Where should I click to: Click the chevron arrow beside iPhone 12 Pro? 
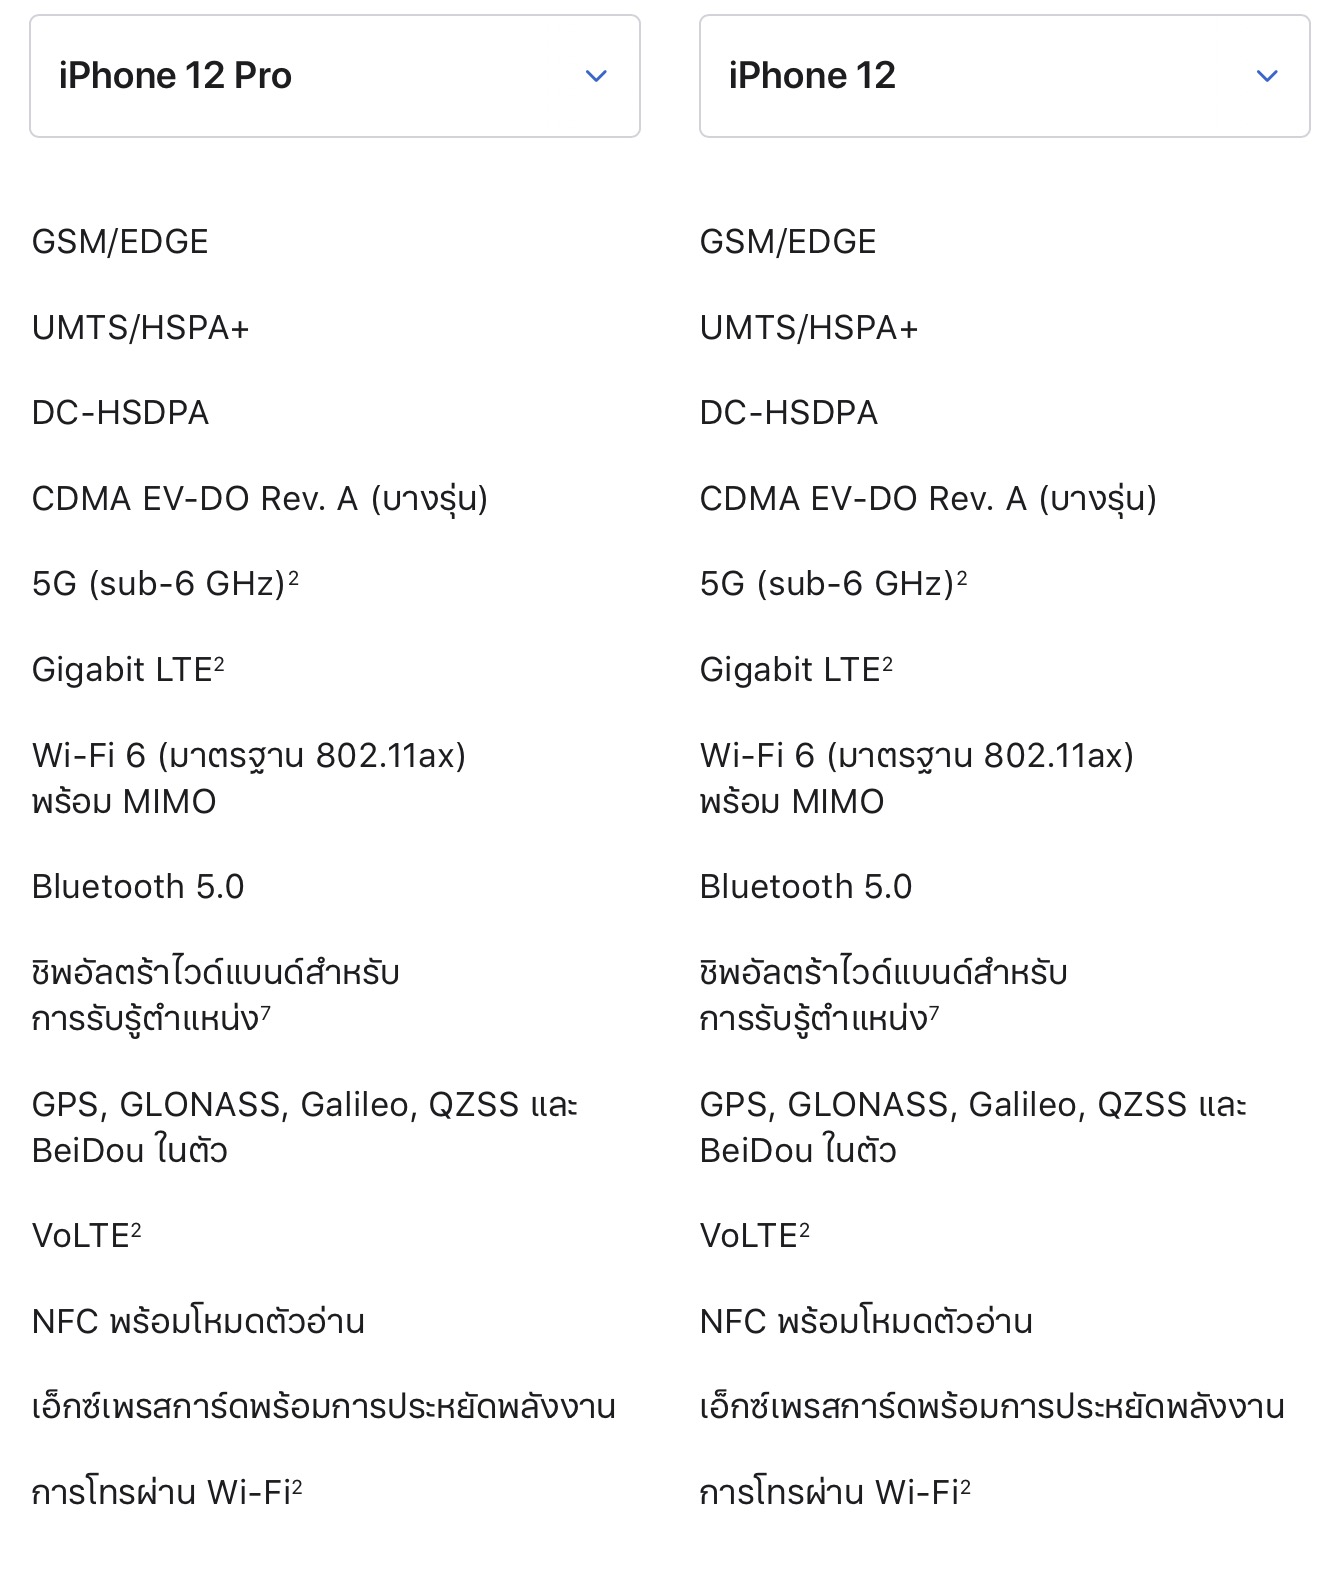click(x=596, y=76)
